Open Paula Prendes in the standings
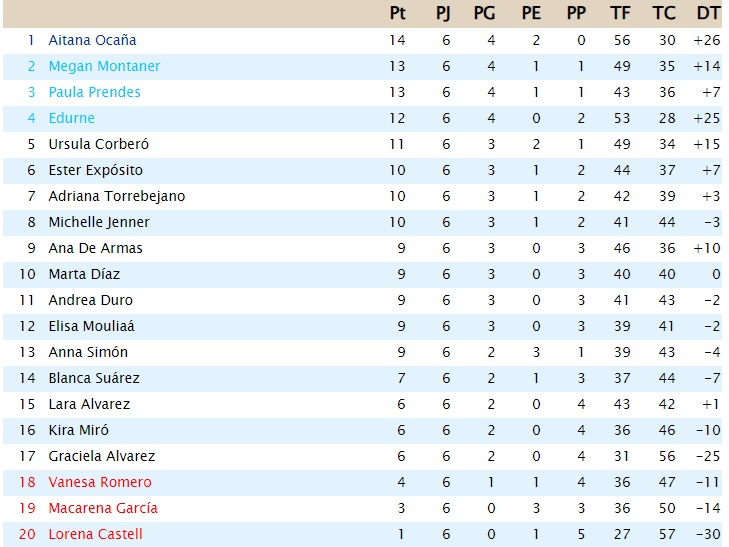The image size is (729, 547). pyautogui.click(x=94, y=92)
